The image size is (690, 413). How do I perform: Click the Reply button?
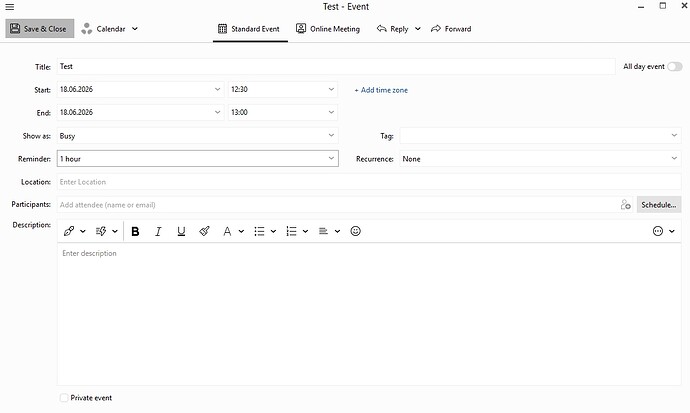tap(393, 29)
